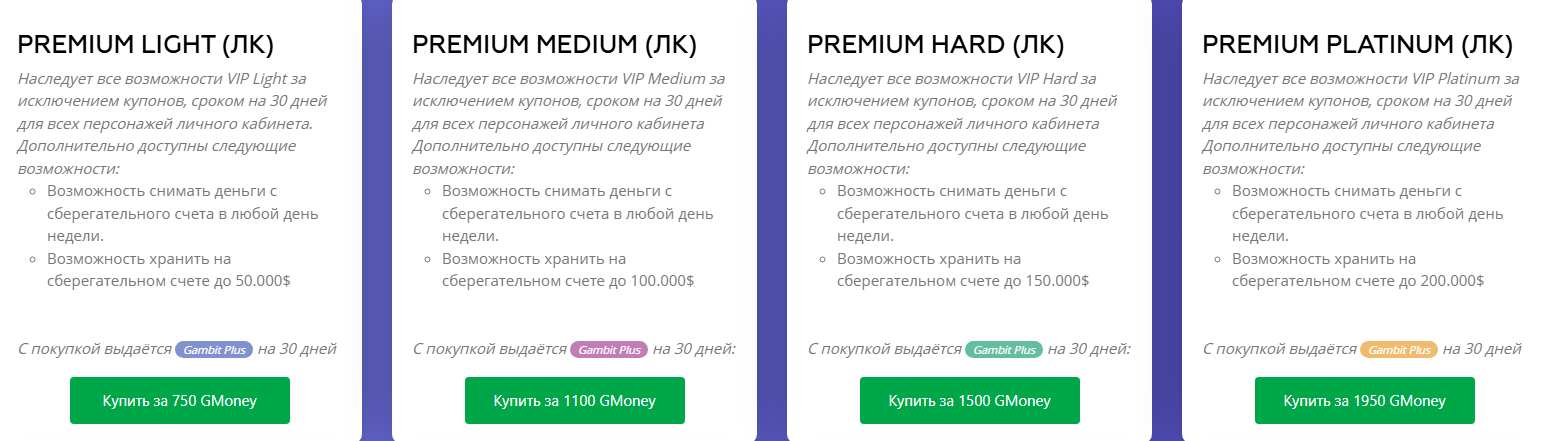Click the 'Купить за 750 GMoney' button

pyautogui.click(x=179, y=401)
